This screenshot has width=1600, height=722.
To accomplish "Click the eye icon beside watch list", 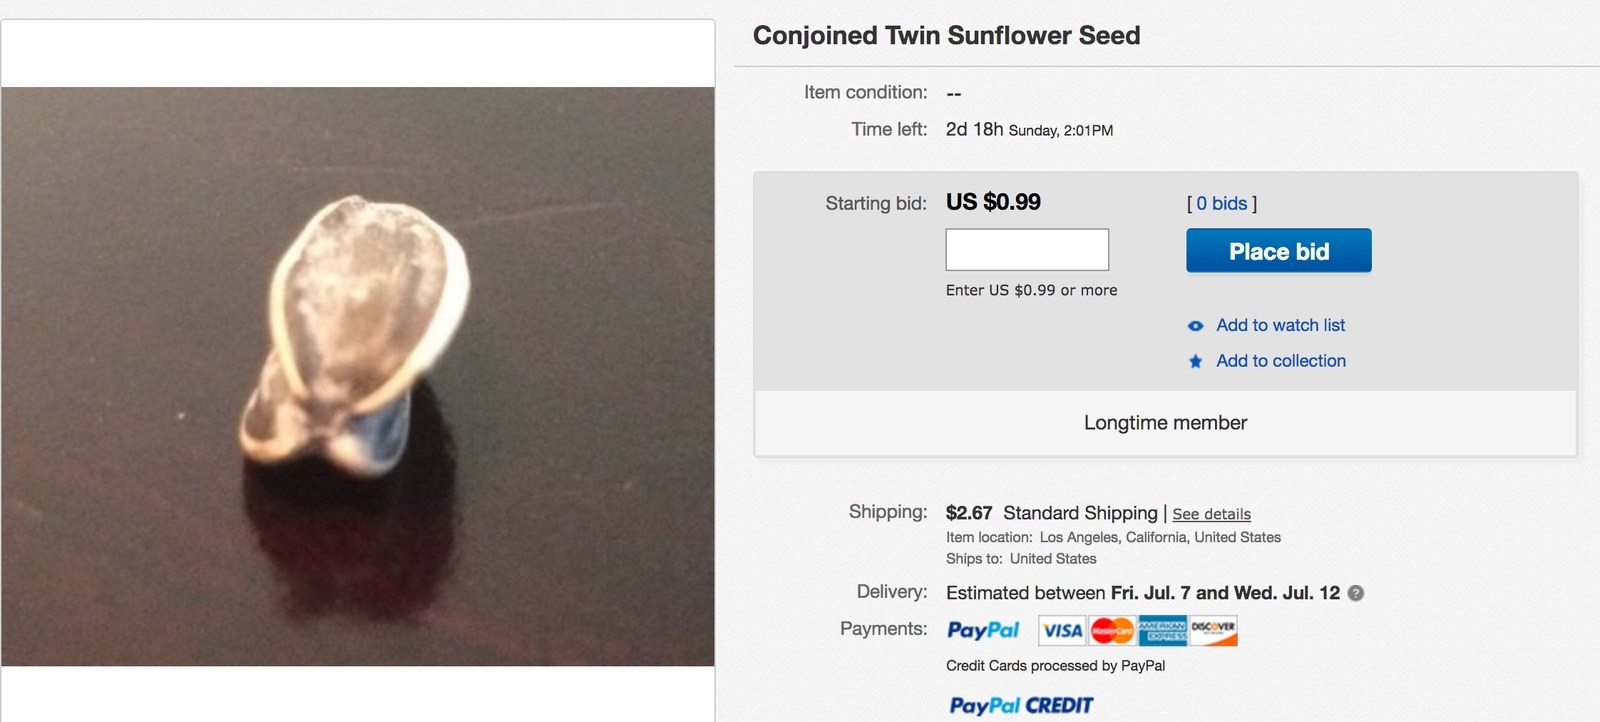I will (x=1195, y=326).
